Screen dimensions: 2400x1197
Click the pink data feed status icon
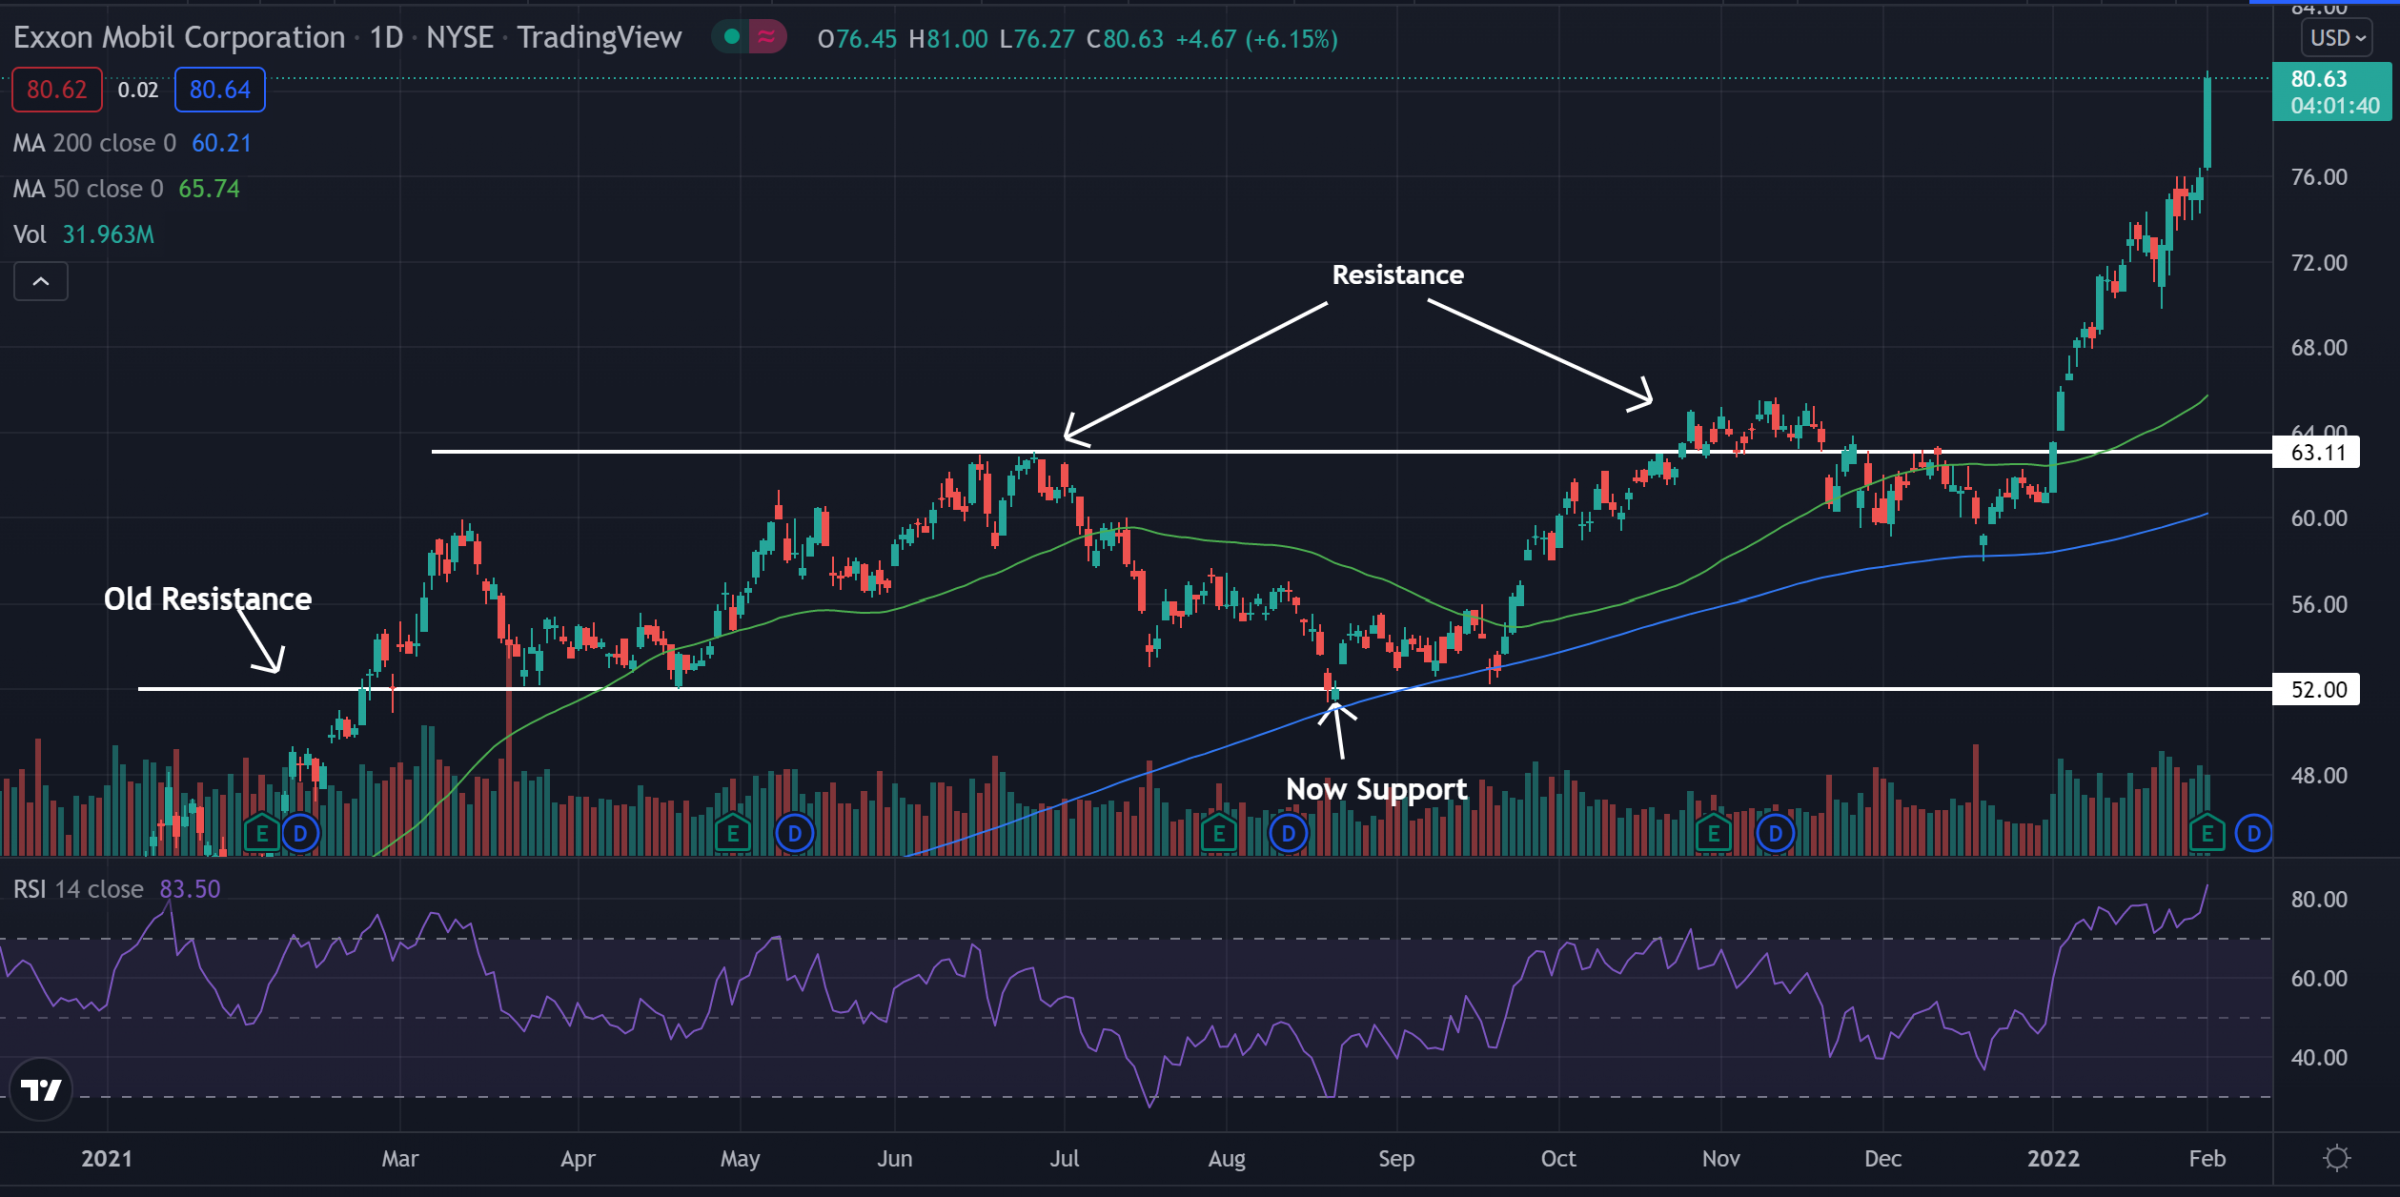point(767,37)
